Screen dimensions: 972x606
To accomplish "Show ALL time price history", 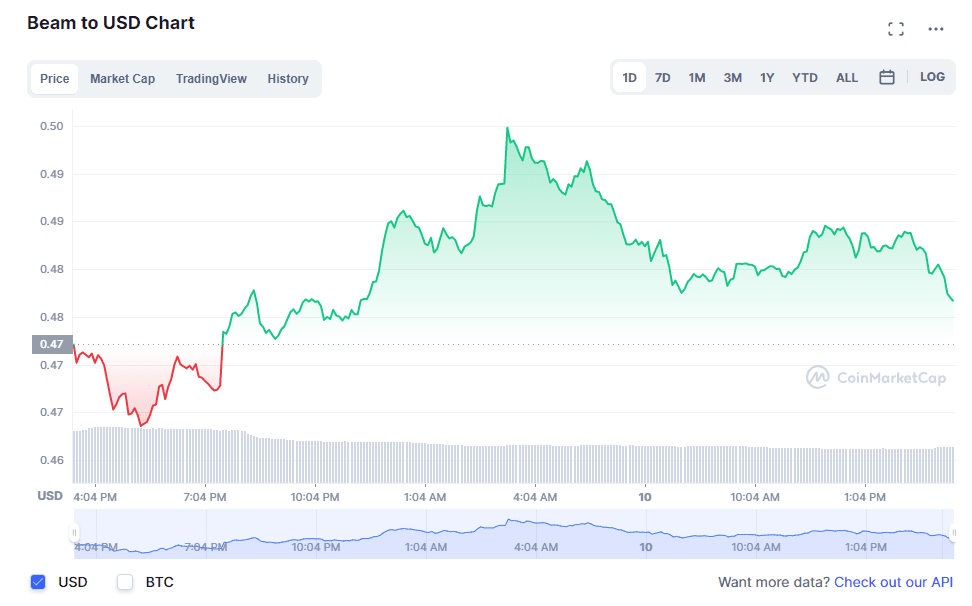I will [x=847, y=78].
